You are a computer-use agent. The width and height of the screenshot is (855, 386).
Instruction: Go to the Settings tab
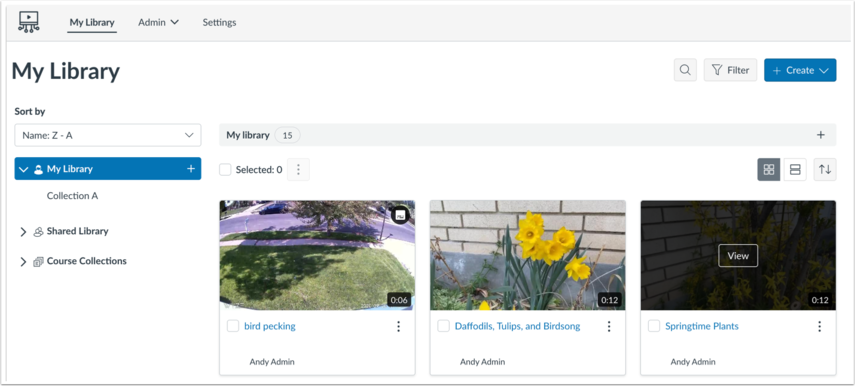click(219, 22)
